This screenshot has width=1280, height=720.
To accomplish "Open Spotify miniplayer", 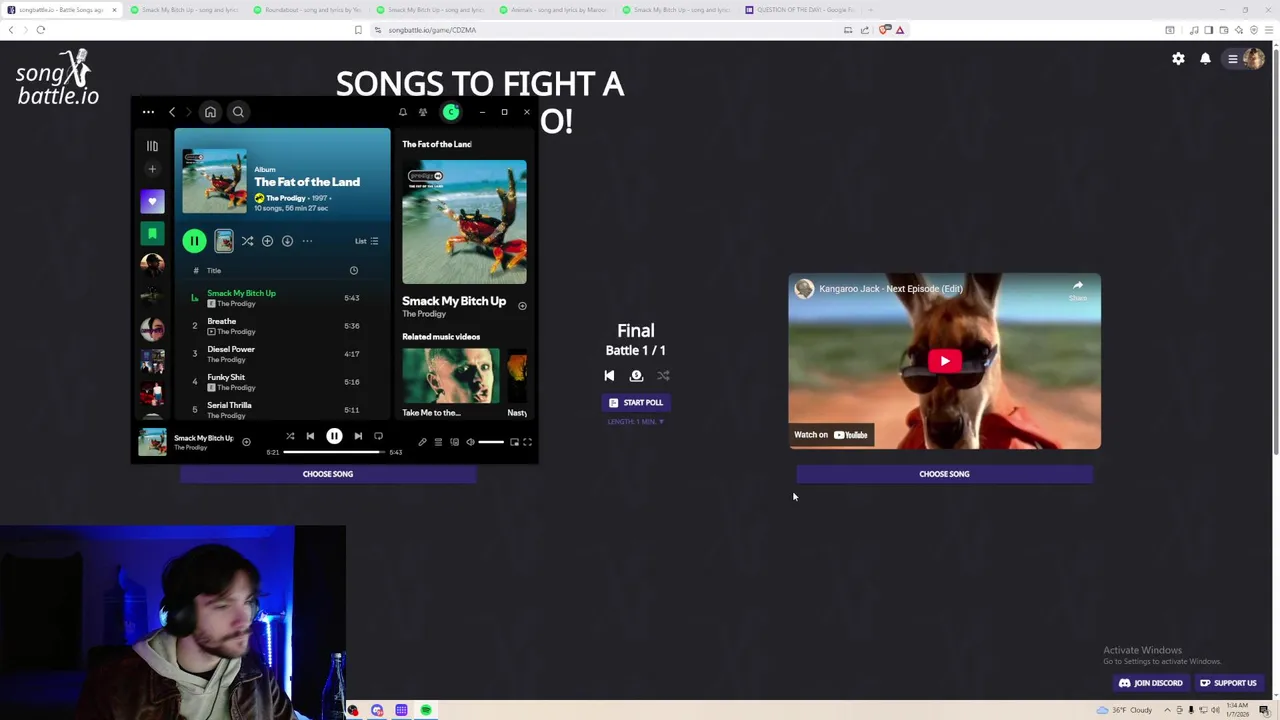I will (515, 442).
